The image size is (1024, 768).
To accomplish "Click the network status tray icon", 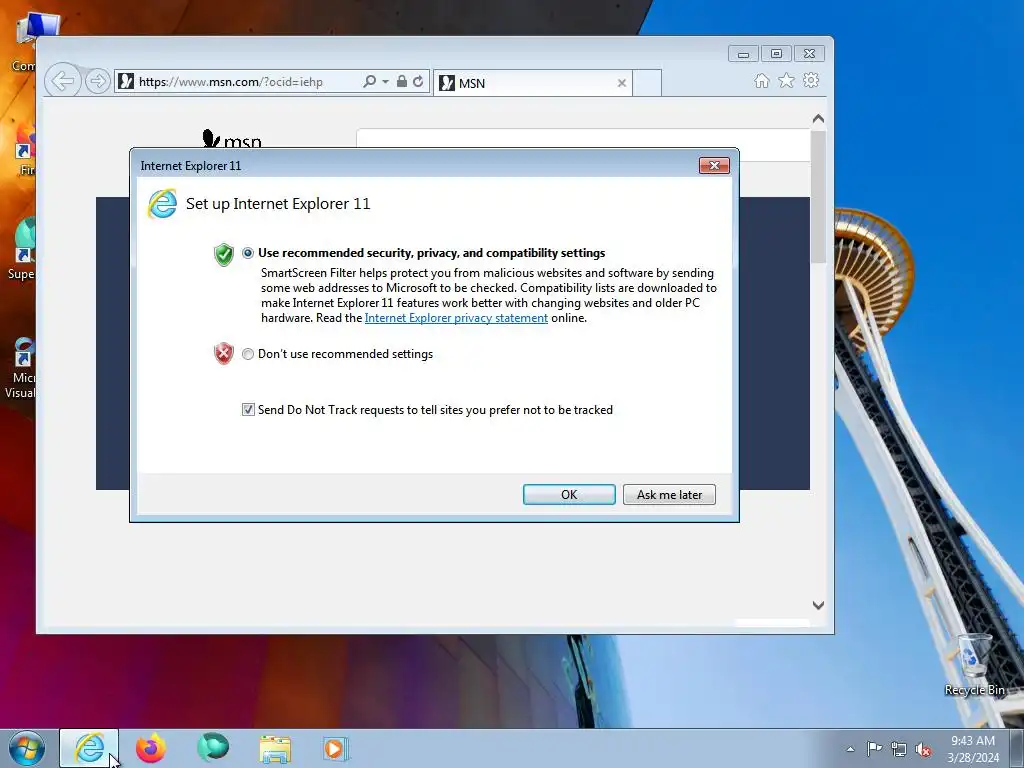I will click(899, 749).
